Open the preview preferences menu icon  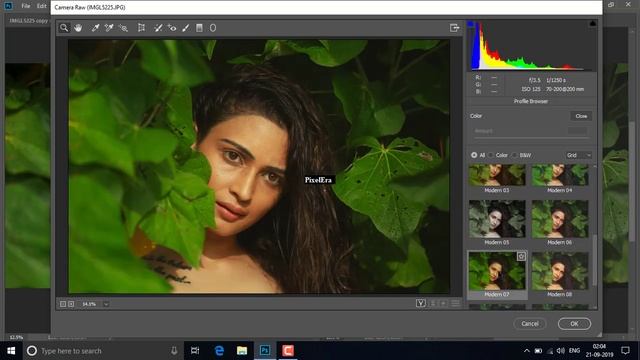pyautogui.click(x=455, y=303)
